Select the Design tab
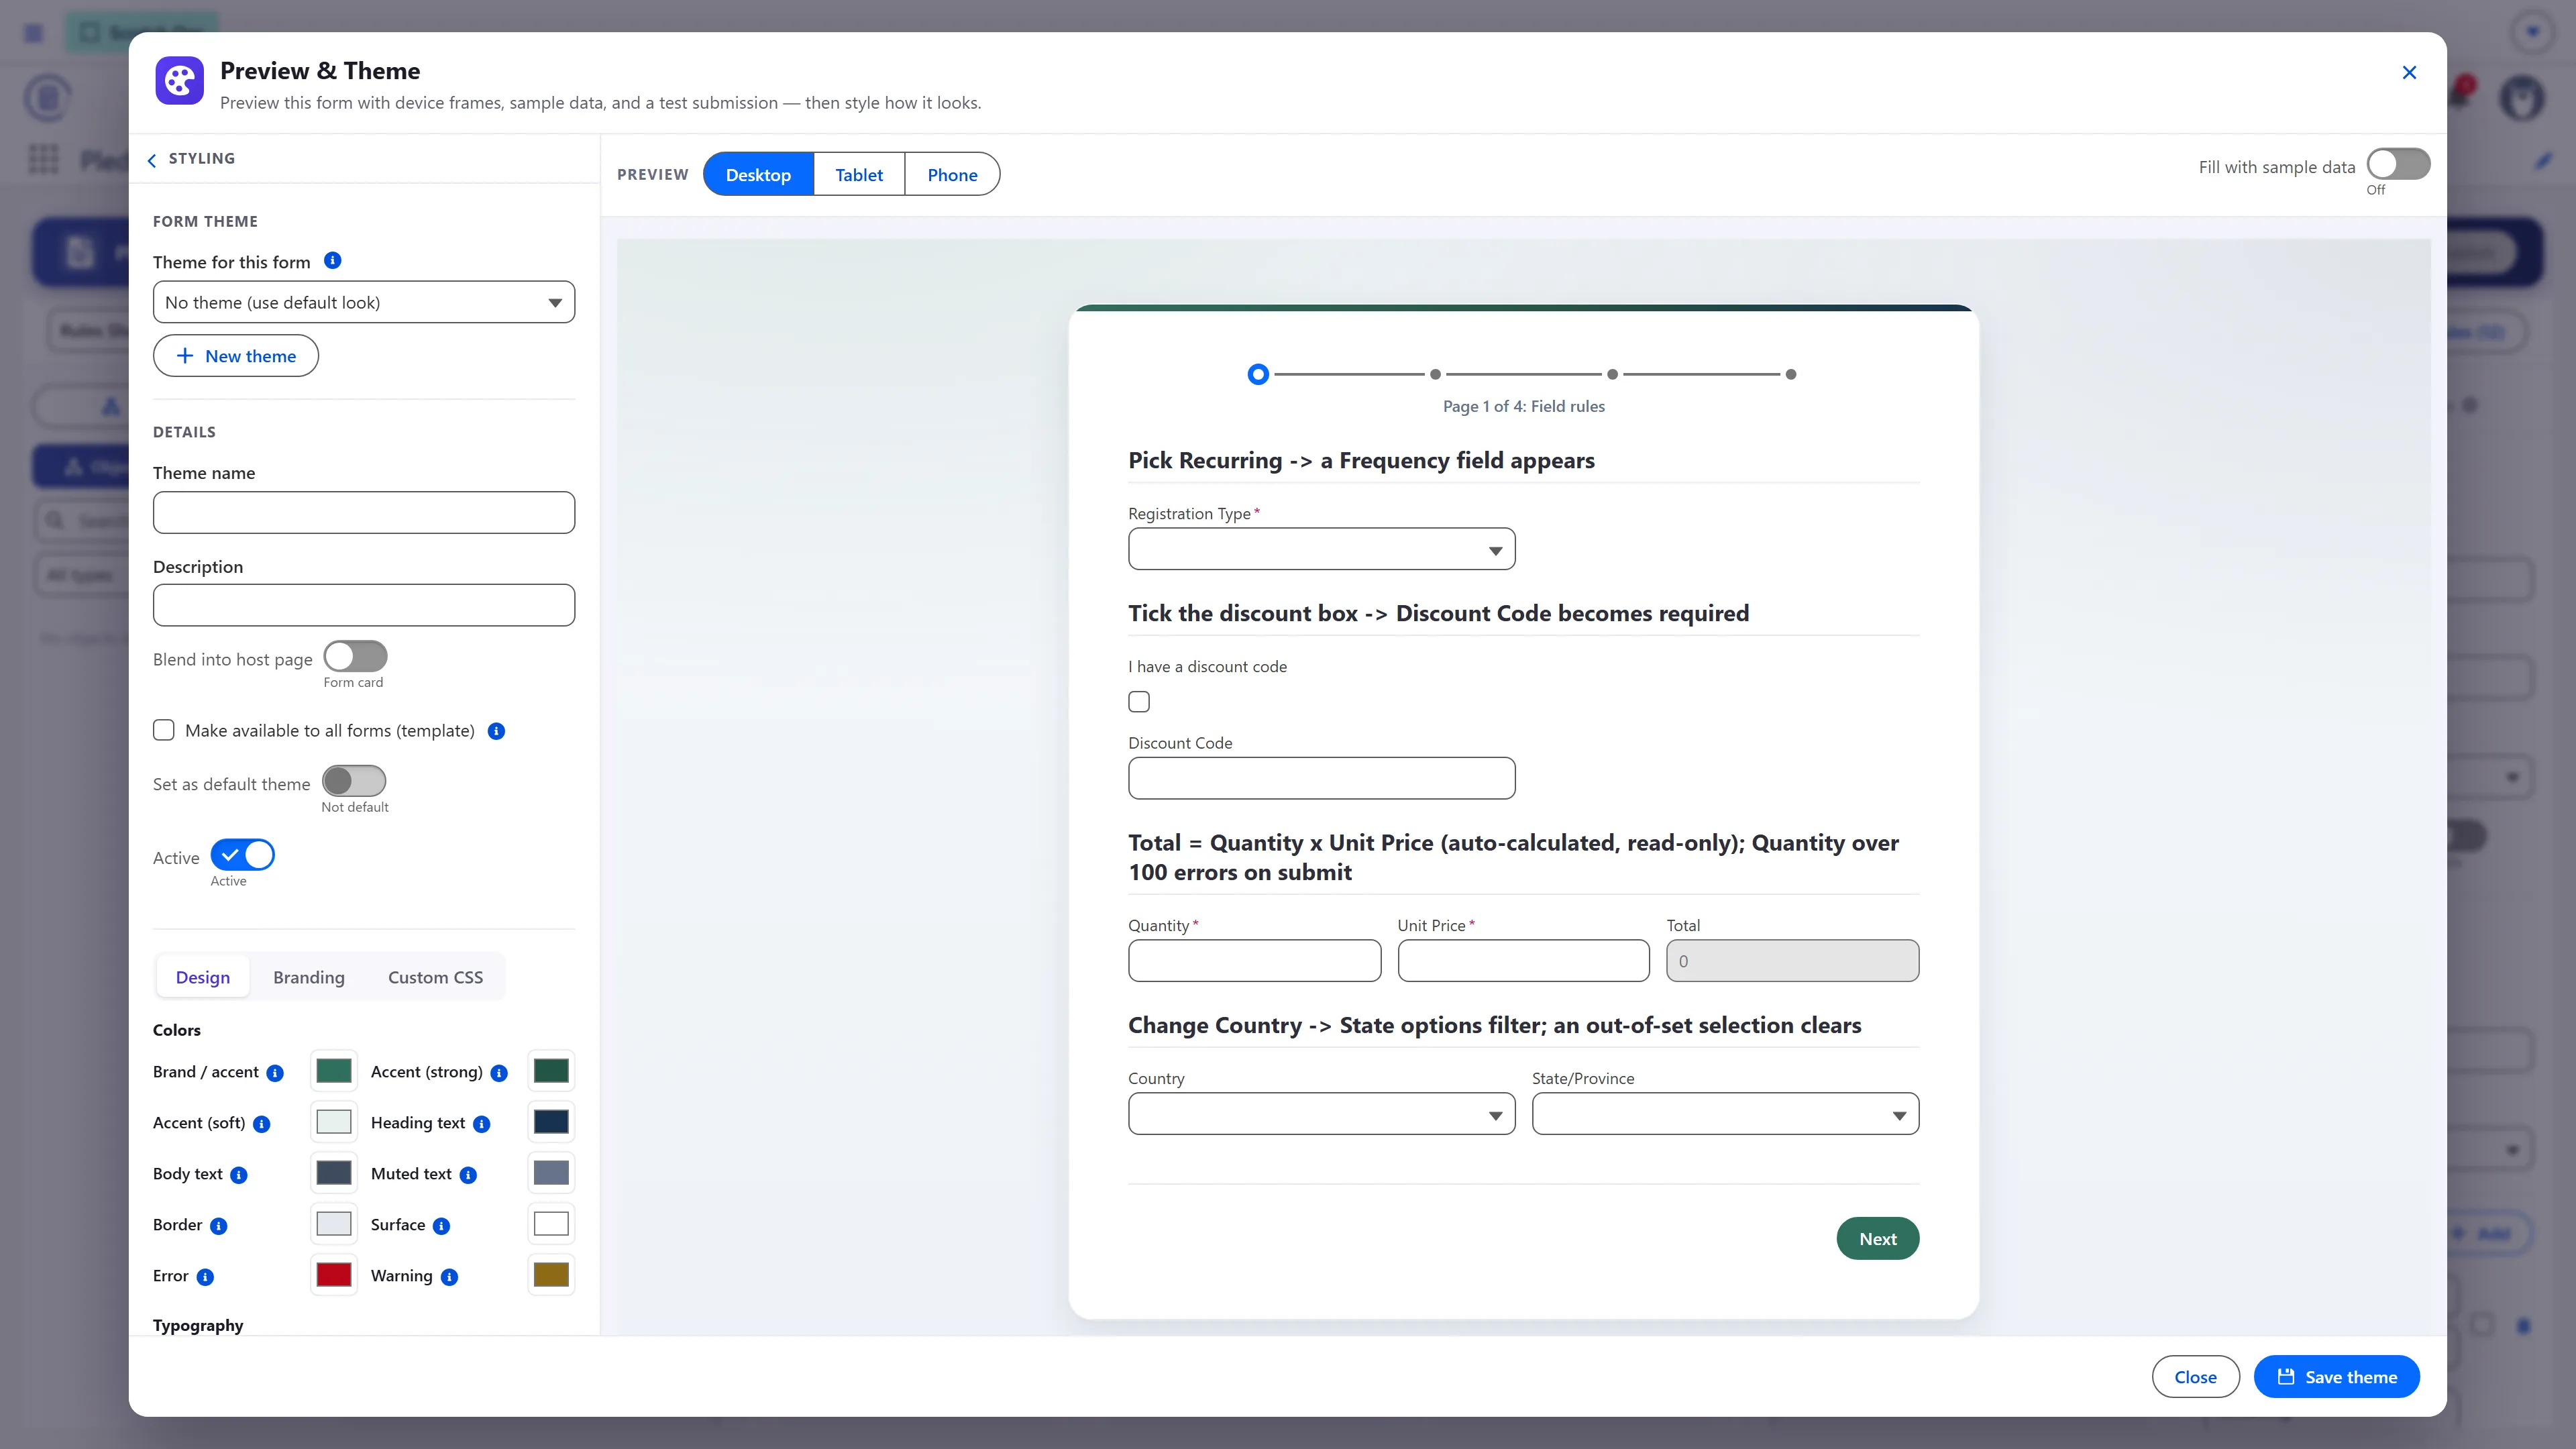The width and height of the screenshot is (2576, 1449). tap(203, 977)
